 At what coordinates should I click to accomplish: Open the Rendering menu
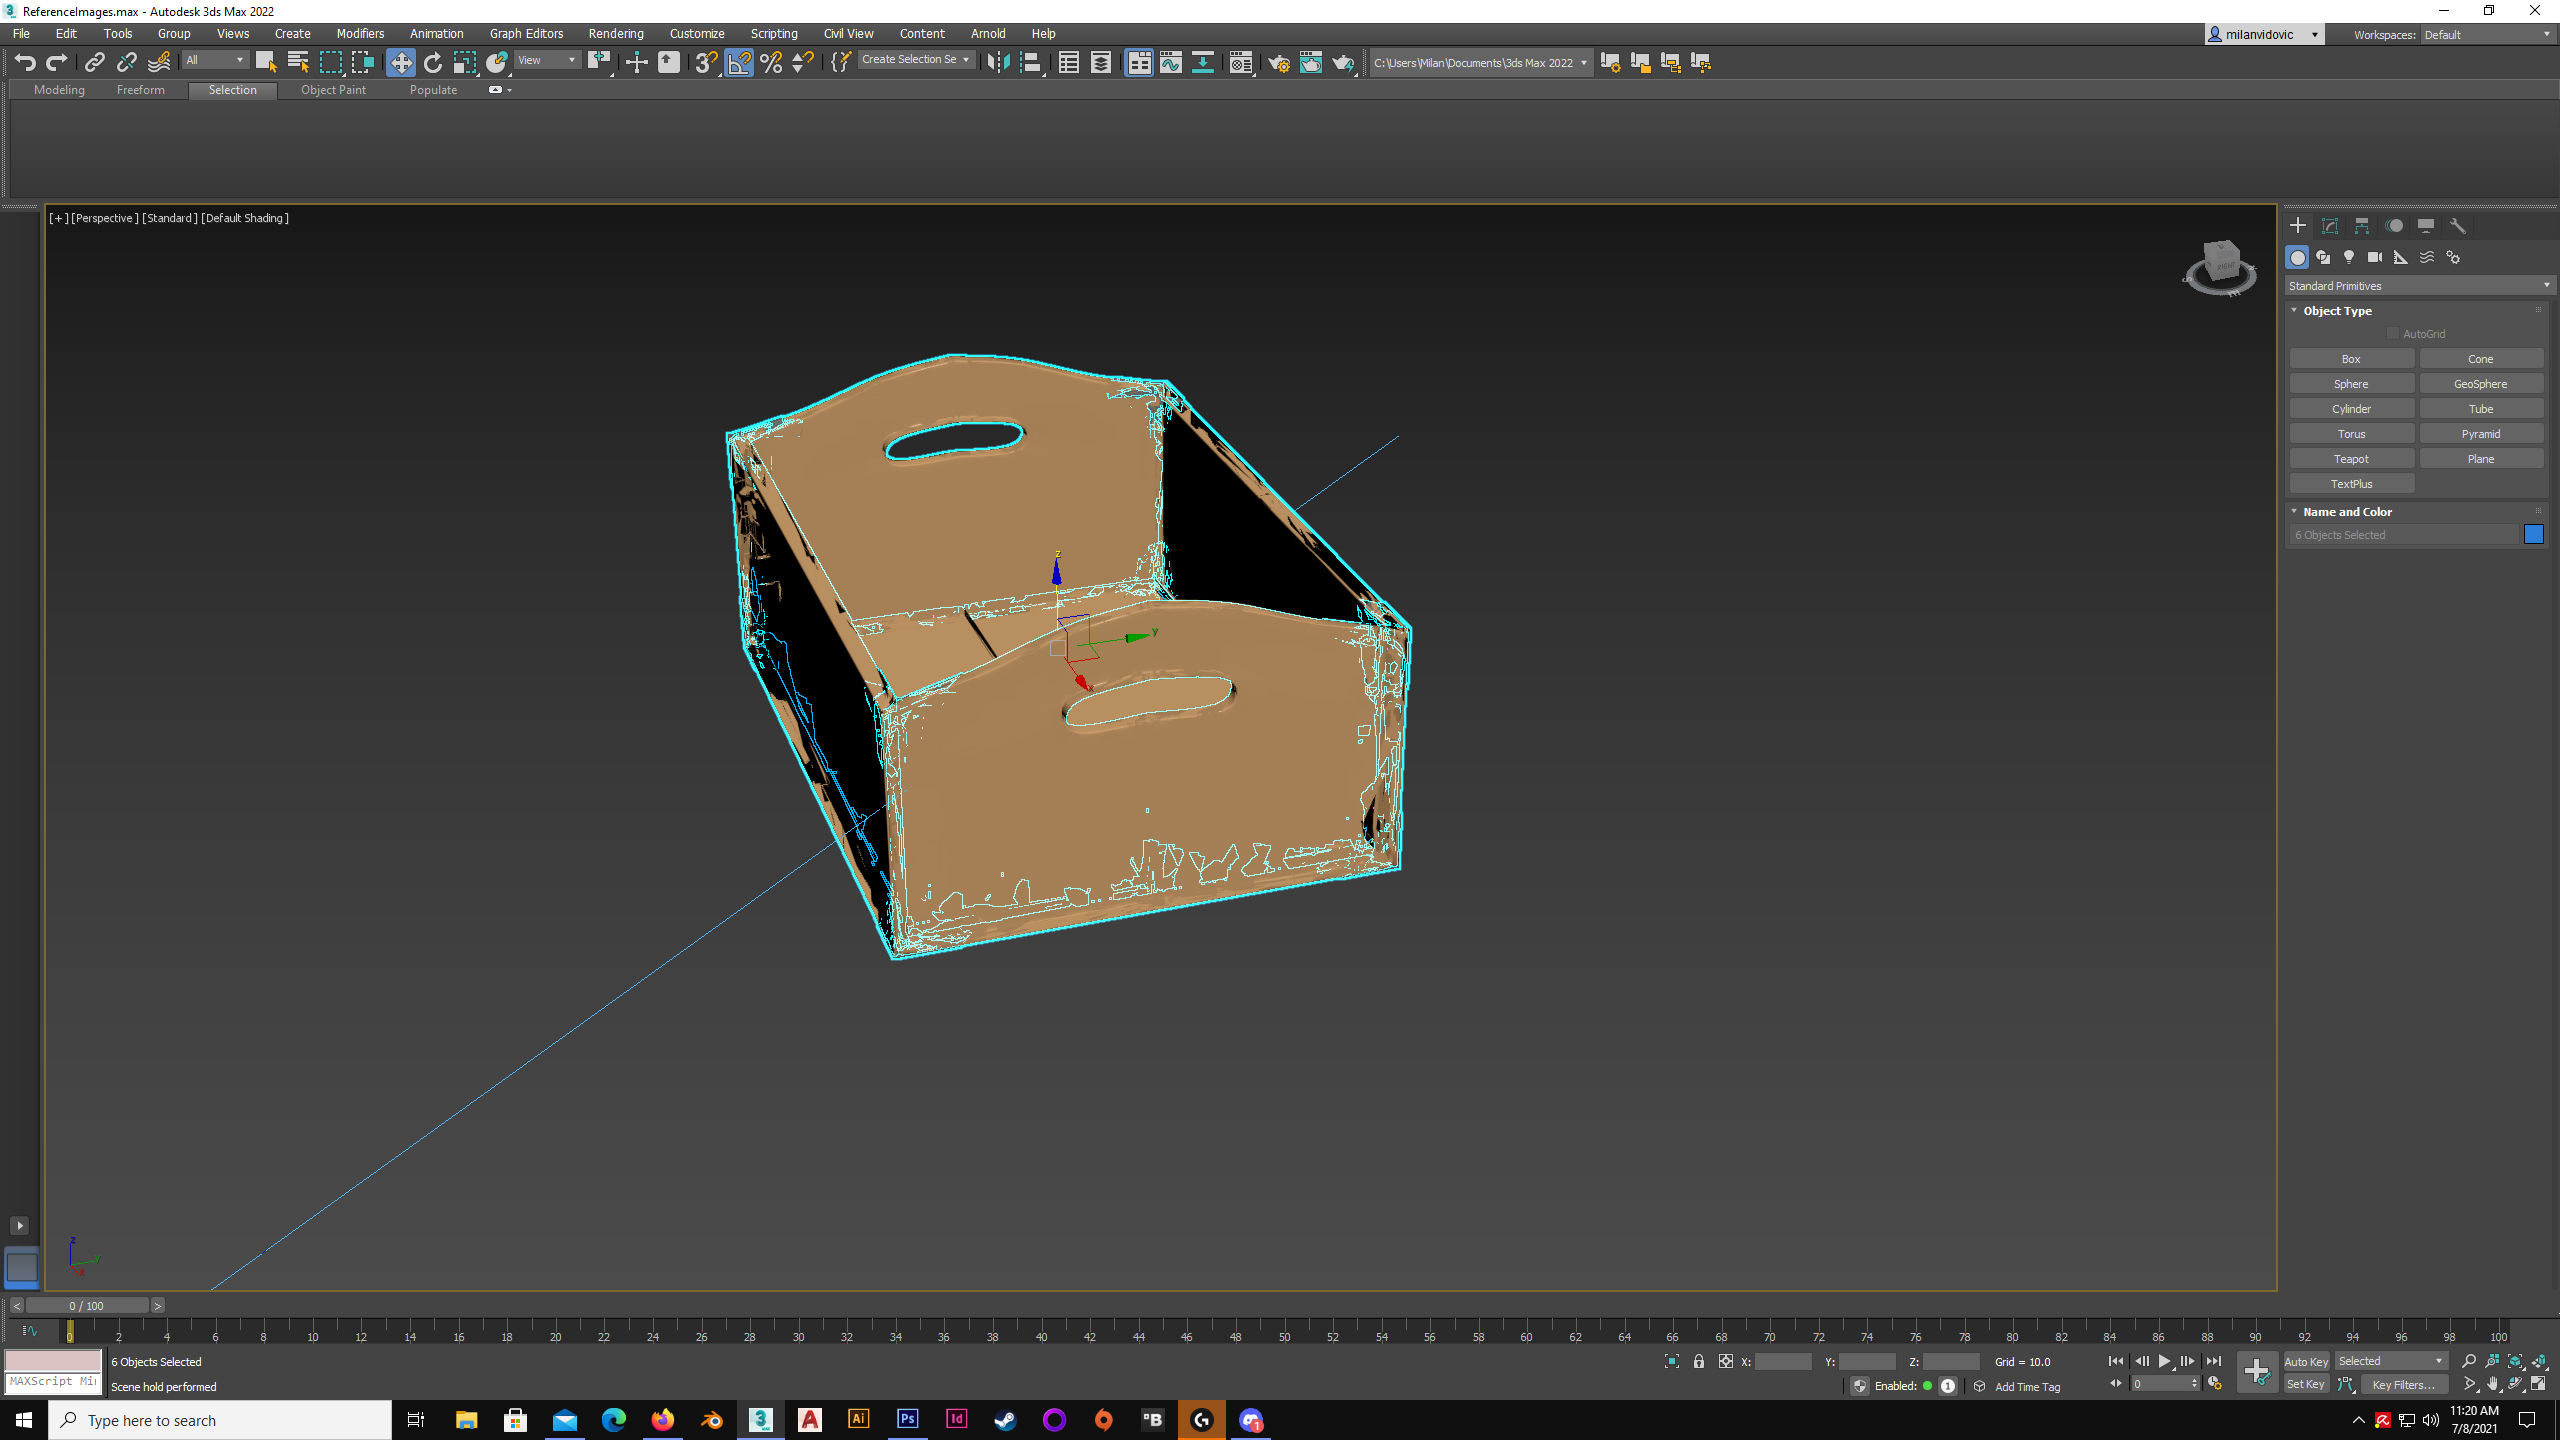pos(615,33)
